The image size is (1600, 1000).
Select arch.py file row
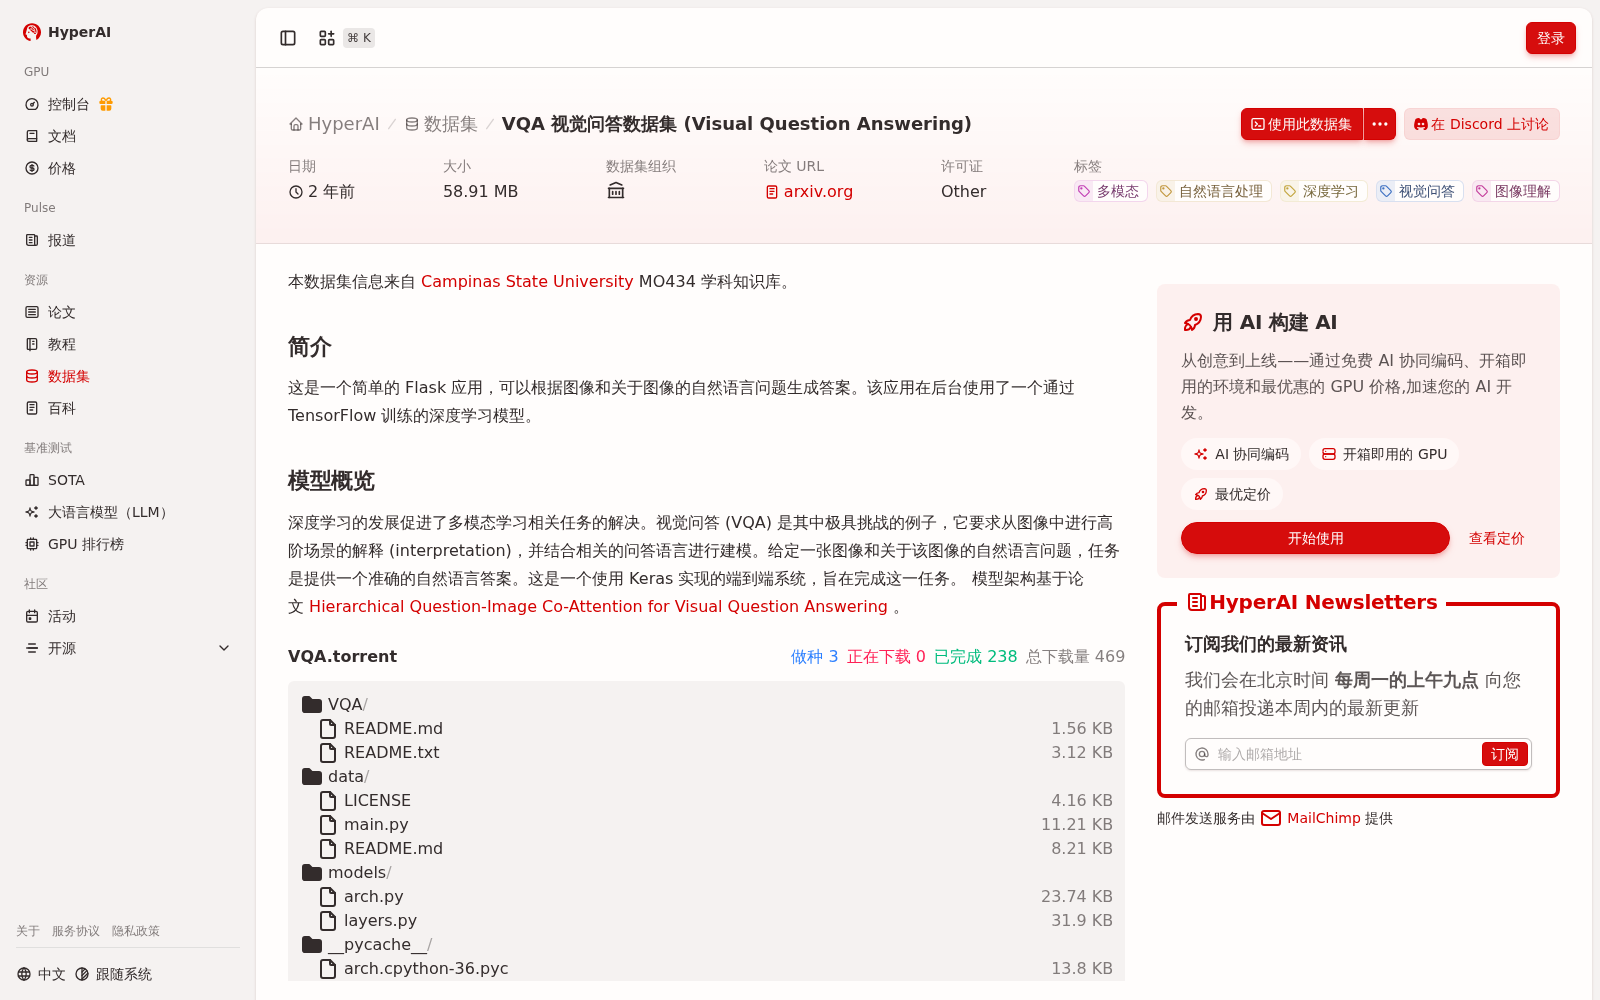coord(706,896)
